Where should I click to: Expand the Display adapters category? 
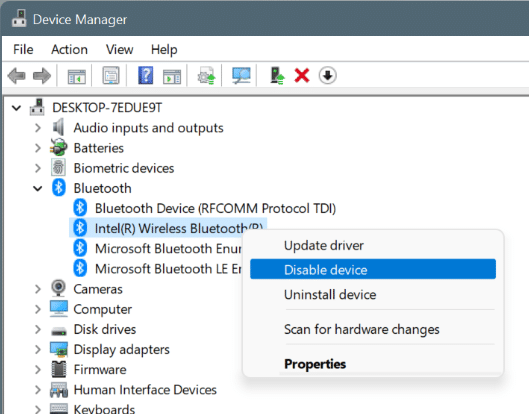38,350
